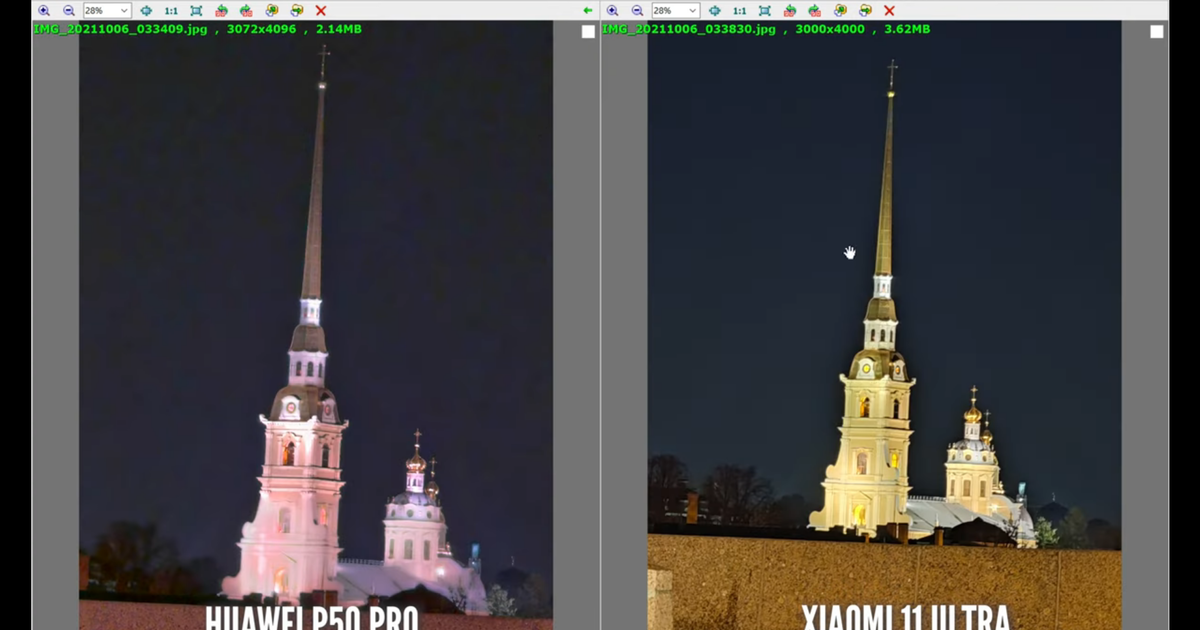Zoom out on the right pane image

point(637,10)
